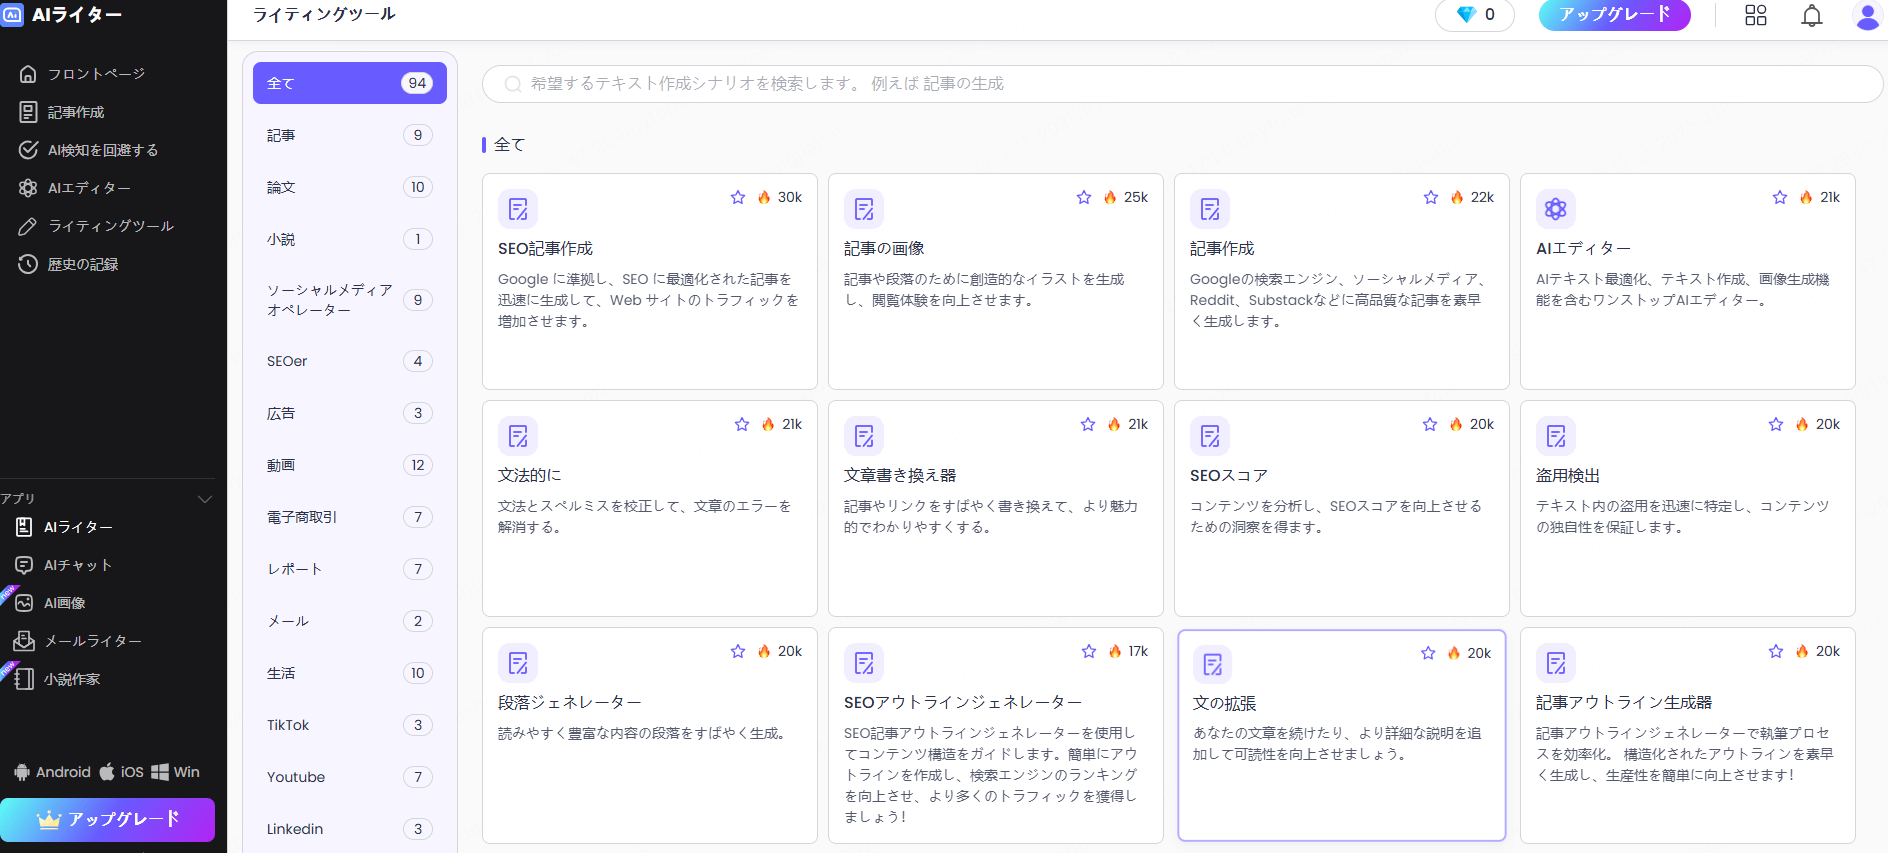Image resolution: width=1888 pixels, height=853 pixels.
Task: Open the 小説作家 book icon
Action: click(x=24, y=679)
